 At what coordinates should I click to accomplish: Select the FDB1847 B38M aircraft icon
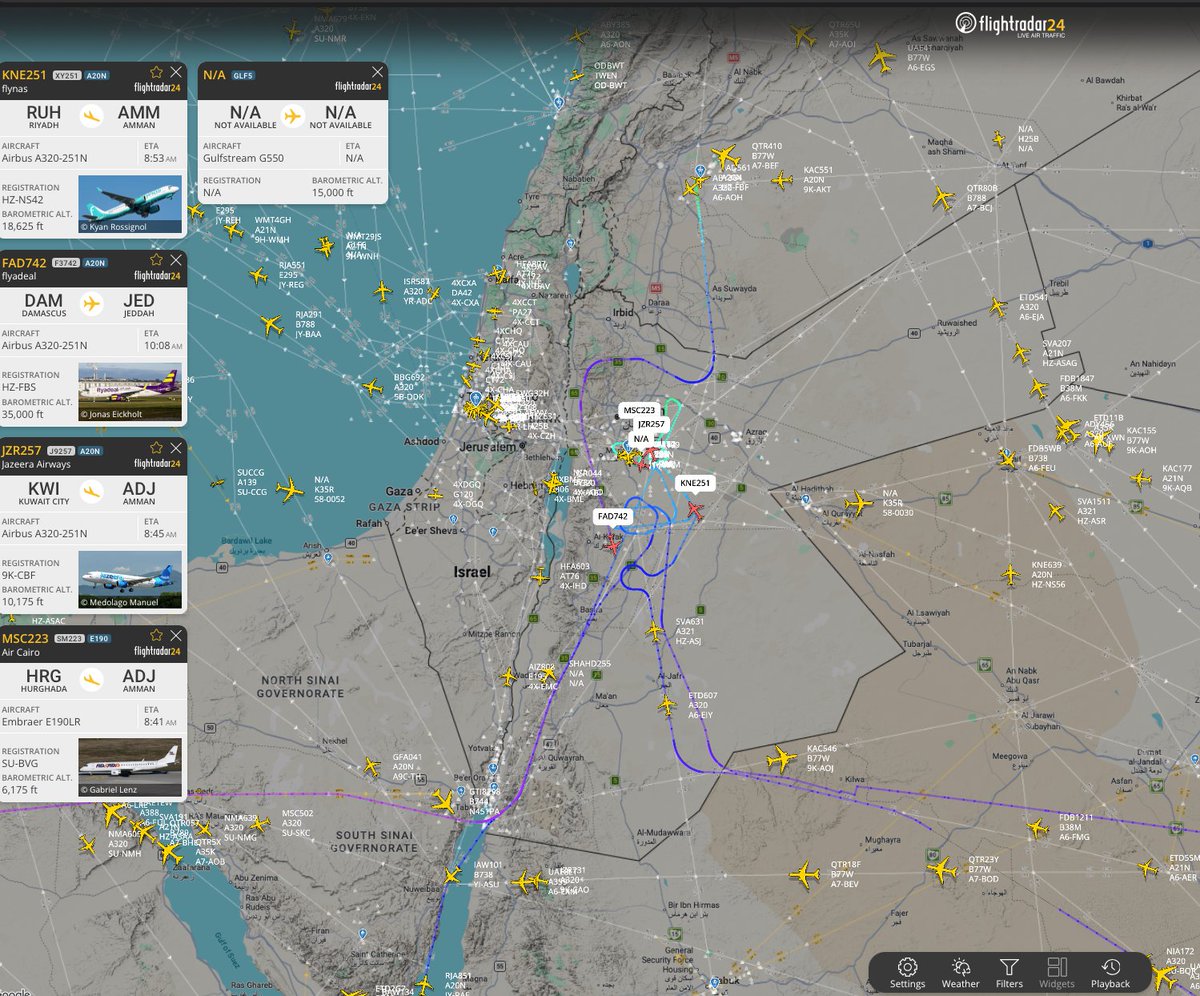pos(1040,388)
